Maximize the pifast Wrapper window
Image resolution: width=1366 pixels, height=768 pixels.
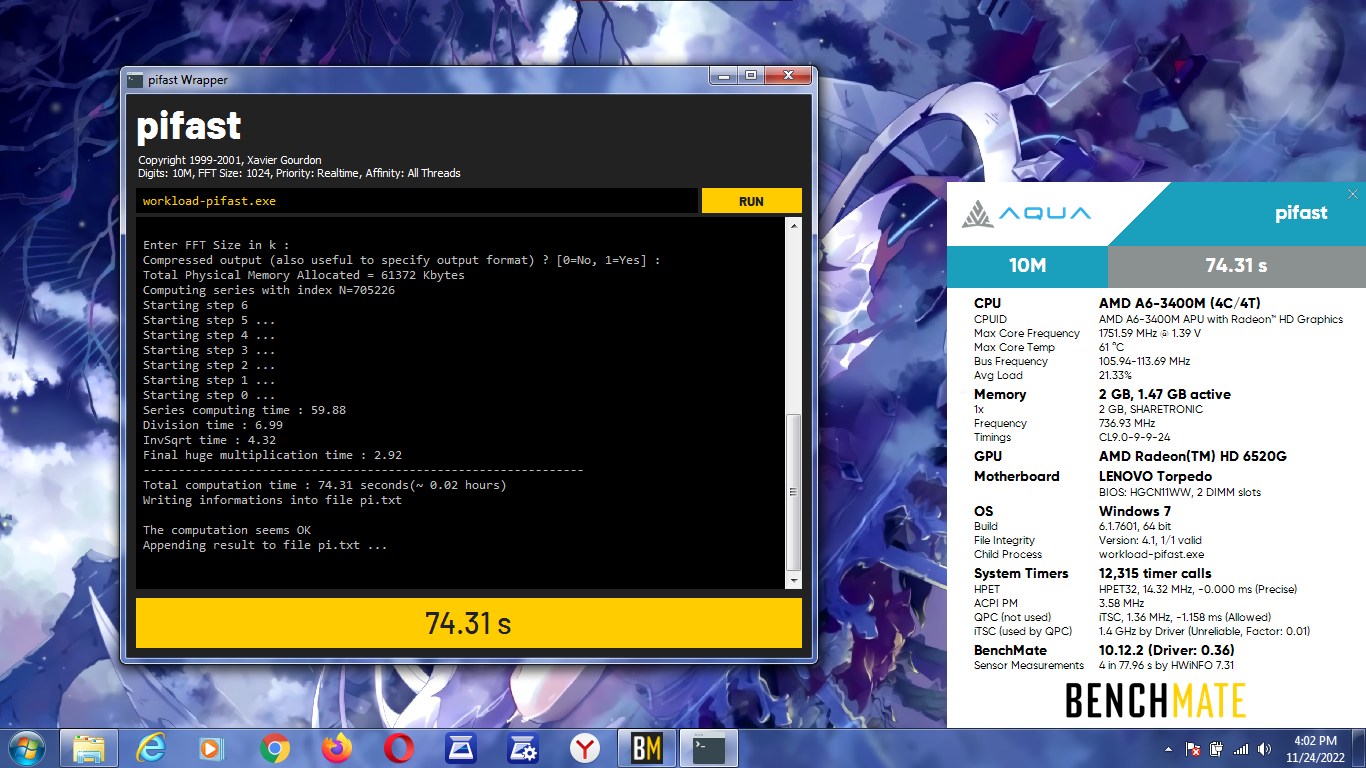tap(750, 76)
